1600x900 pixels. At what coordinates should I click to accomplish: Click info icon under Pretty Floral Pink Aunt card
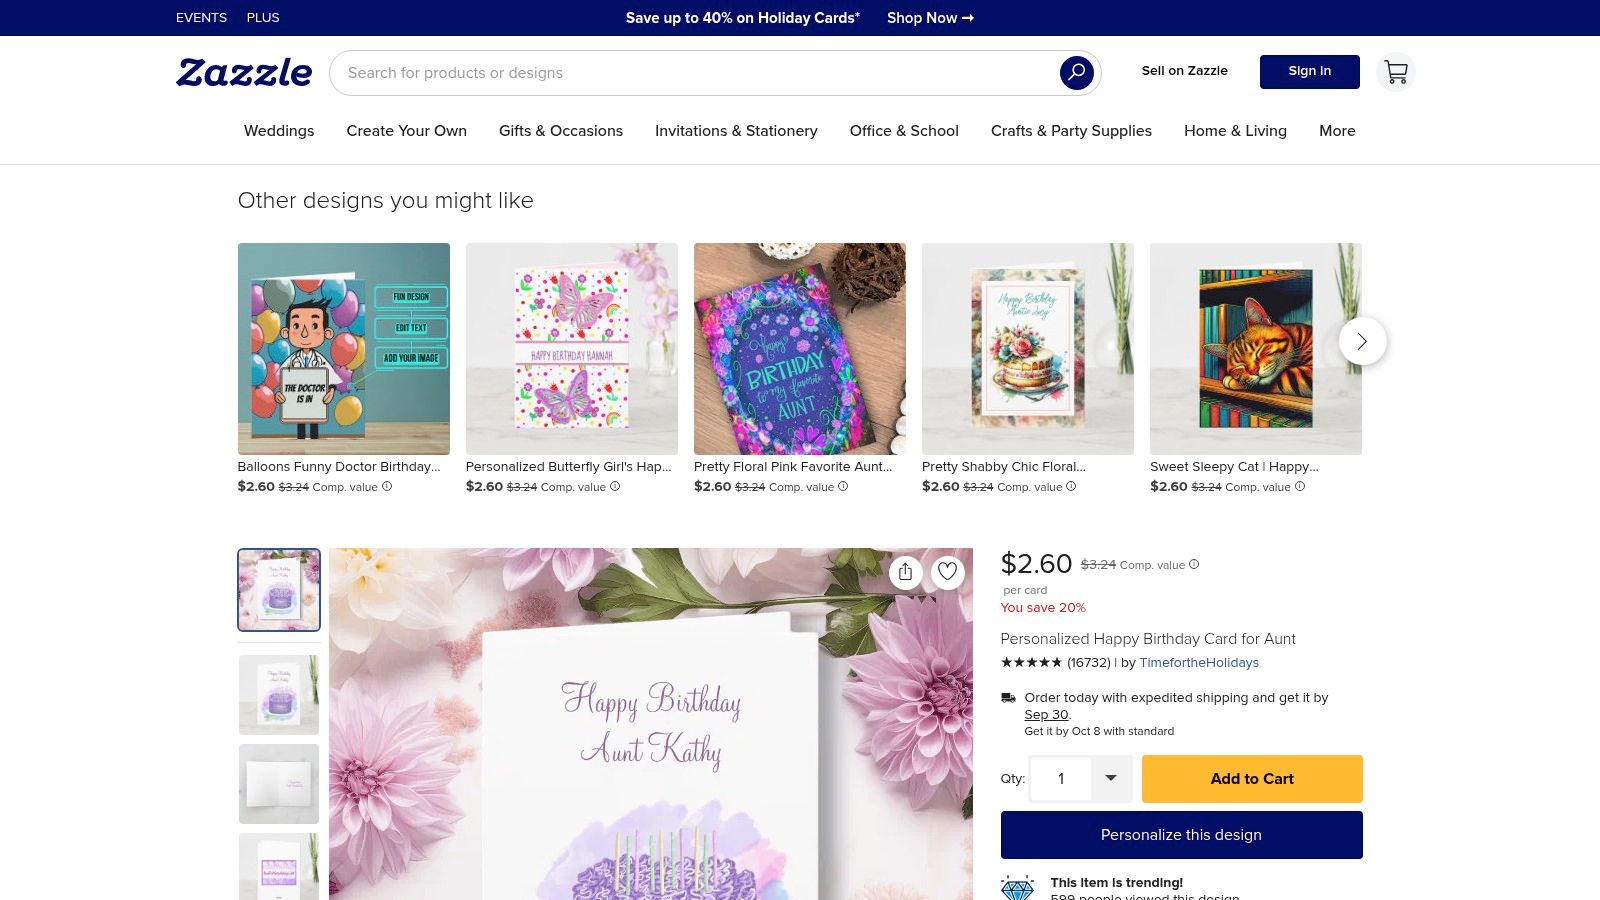click(x=843, y=487)
